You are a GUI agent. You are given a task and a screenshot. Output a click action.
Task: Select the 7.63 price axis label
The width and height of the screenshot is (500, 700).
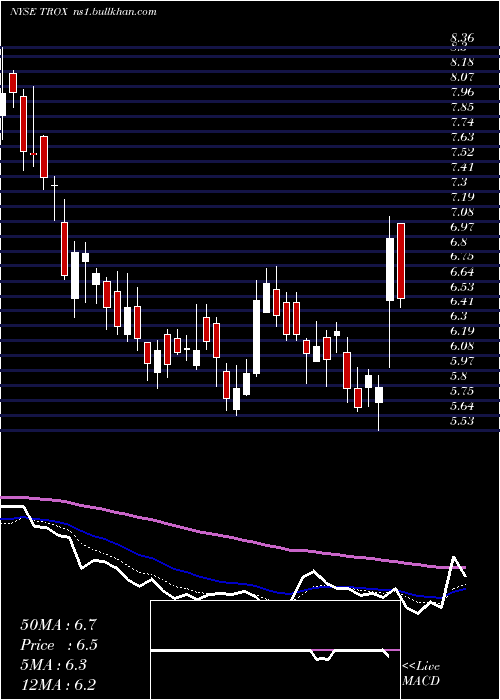[x=462, y=137]
